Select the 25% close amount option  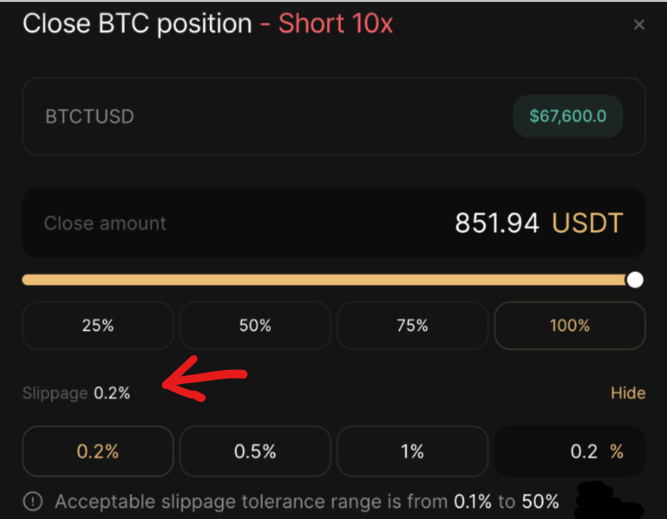(x=97, y=325)
